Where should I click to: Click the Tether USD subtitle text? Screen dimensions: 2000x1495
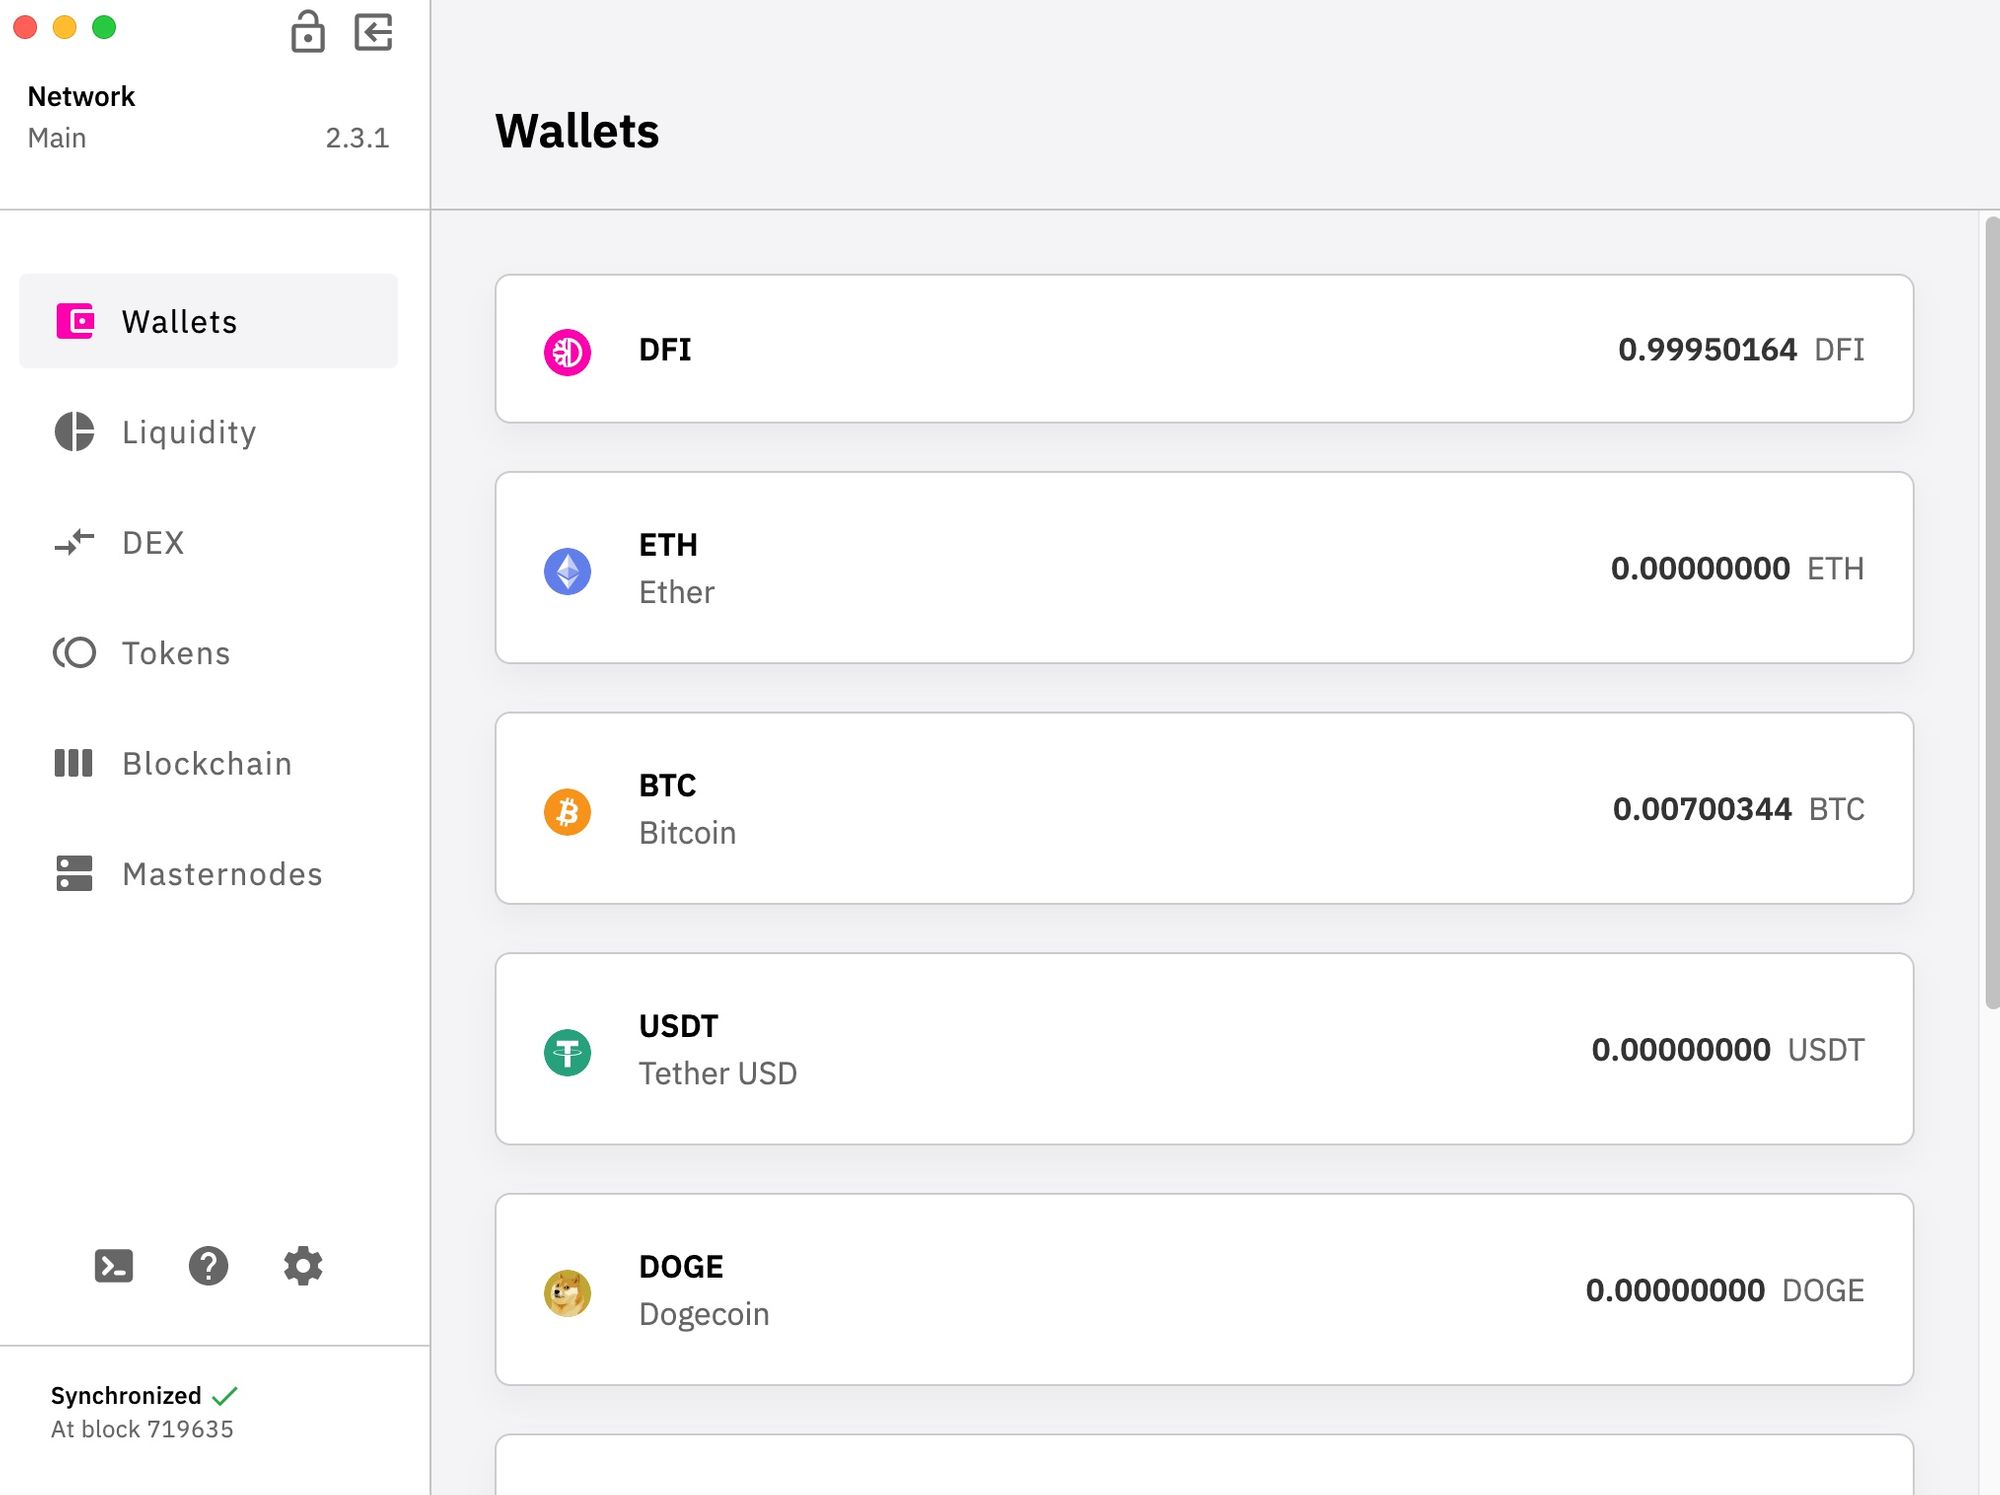[718, 1073]
